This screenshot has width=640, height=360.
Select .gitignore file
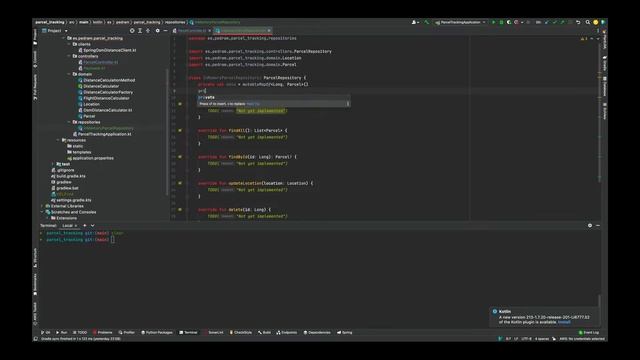tap(63, 170)
